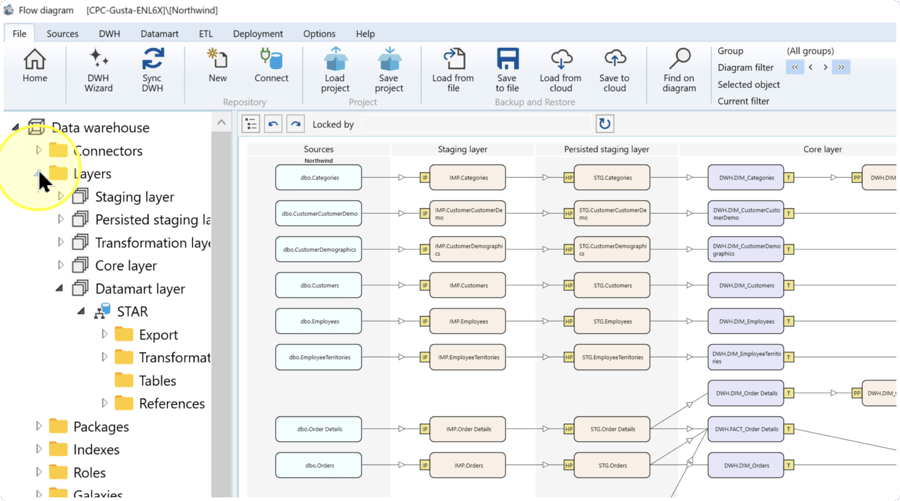900x501 pixels.
Task: Launch the DWH Wizard
Action: point(98,70)
